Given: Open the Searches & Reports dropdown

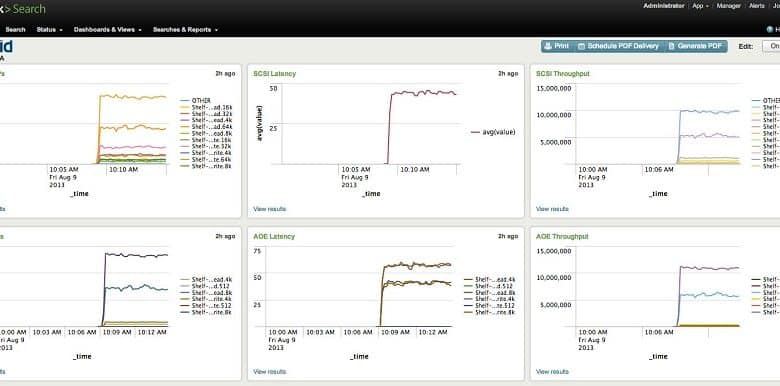Looking at the screenshot, I should 185,30.
